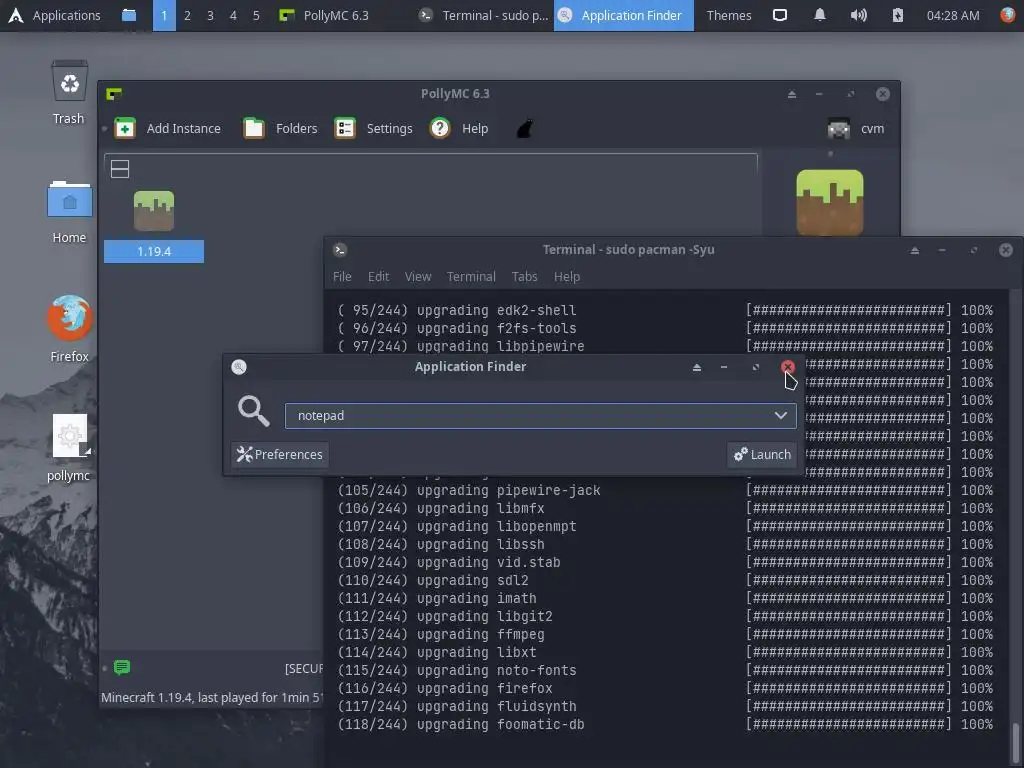This screenshot has height=768, width=1024.
Task: Click the 'upgrading foomatic-db' terminal line
Action: tap(665, 724)
